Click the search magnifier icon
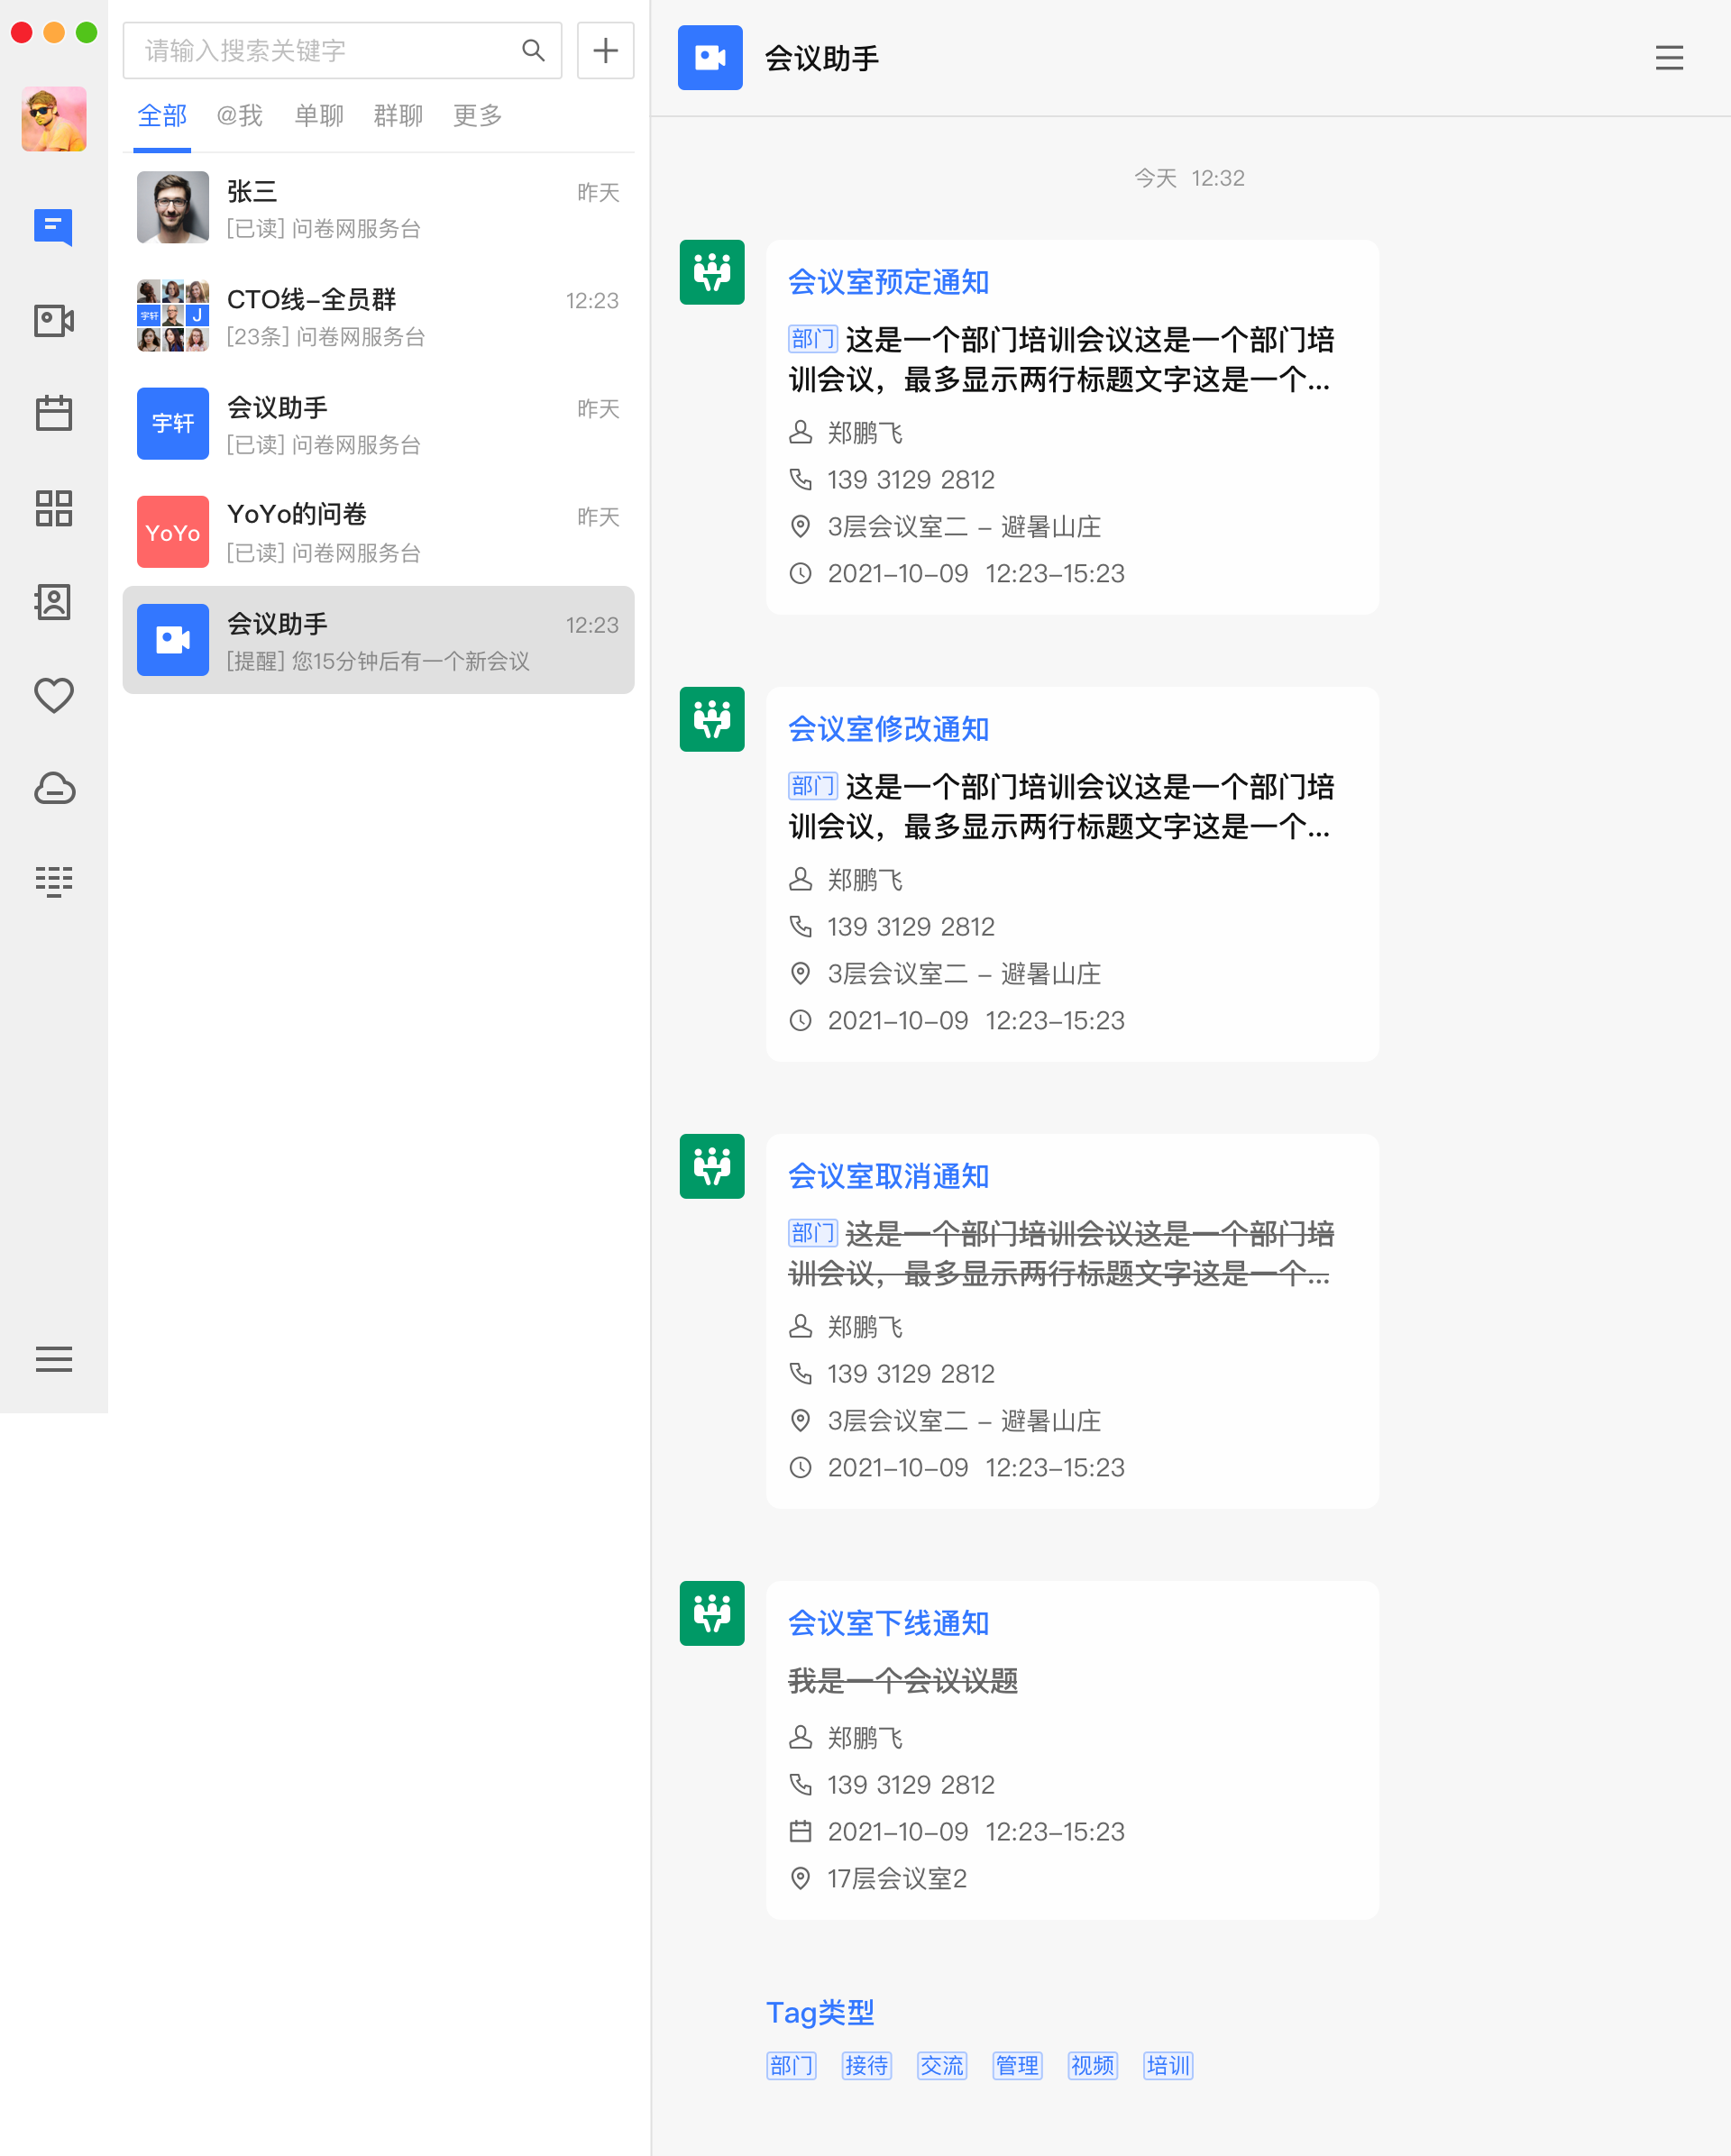The width and height of the screenshot is (1731, 2156). click(x=533, y=50)
